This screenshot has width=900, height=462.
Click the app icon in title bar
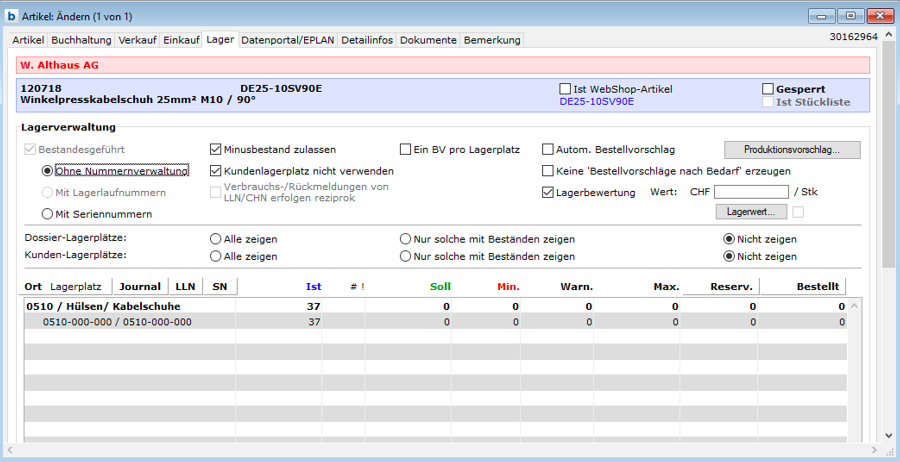pyautogui.click(x=12, y=16)
